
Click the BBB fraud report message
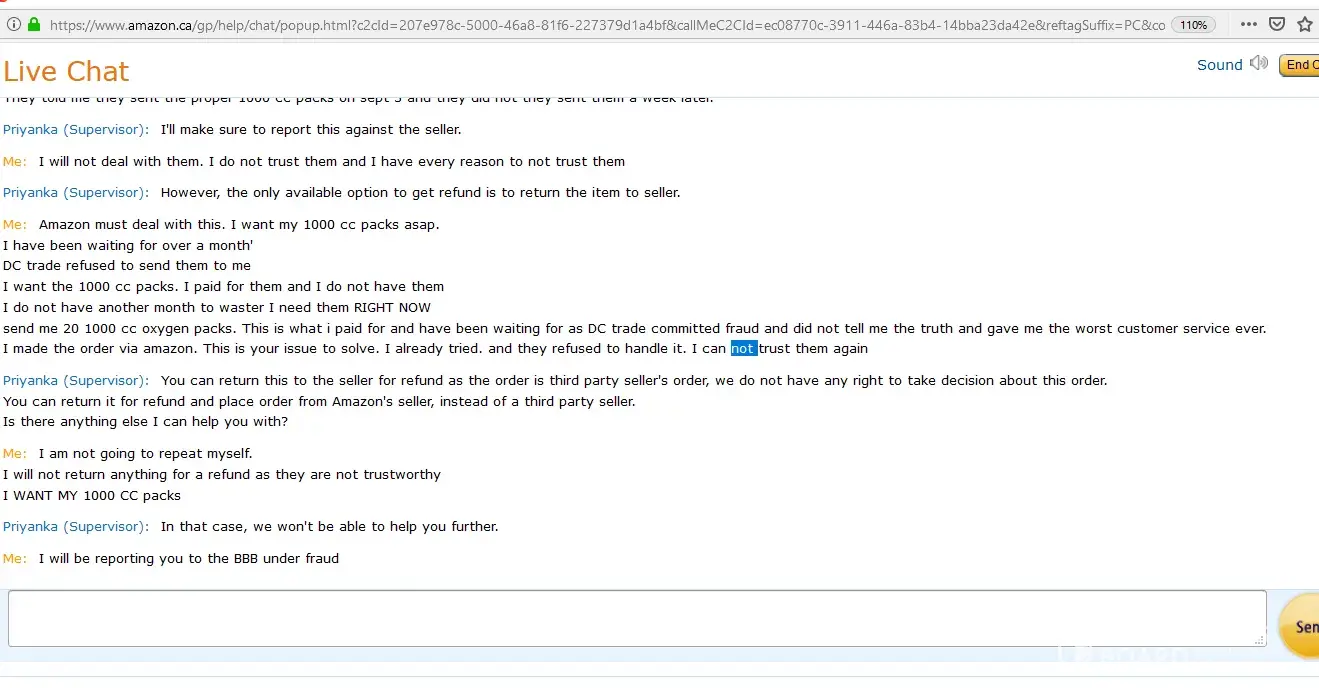click(189, 559)
